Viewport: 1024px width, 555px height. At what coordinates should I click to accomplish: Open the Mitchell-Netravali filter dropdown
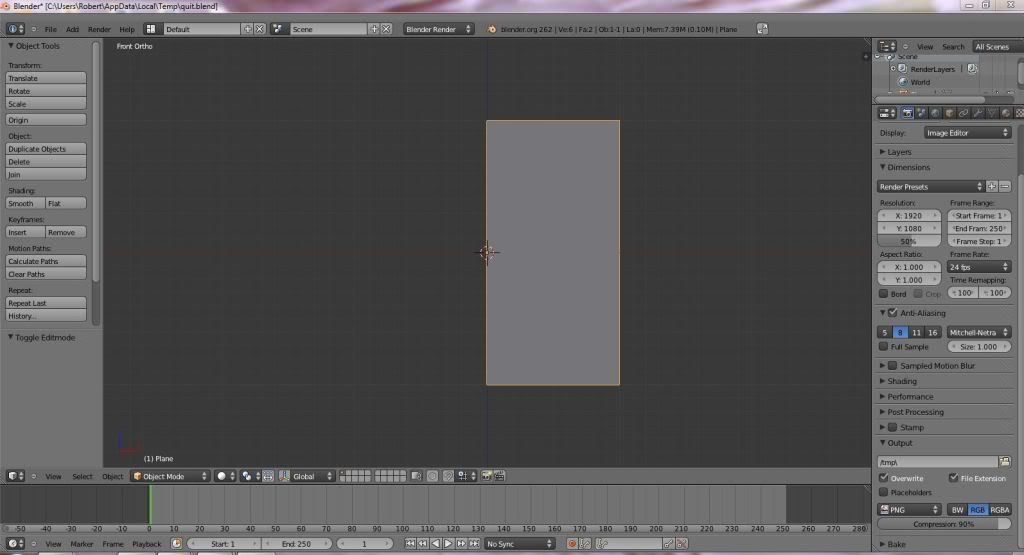[979, 332]
